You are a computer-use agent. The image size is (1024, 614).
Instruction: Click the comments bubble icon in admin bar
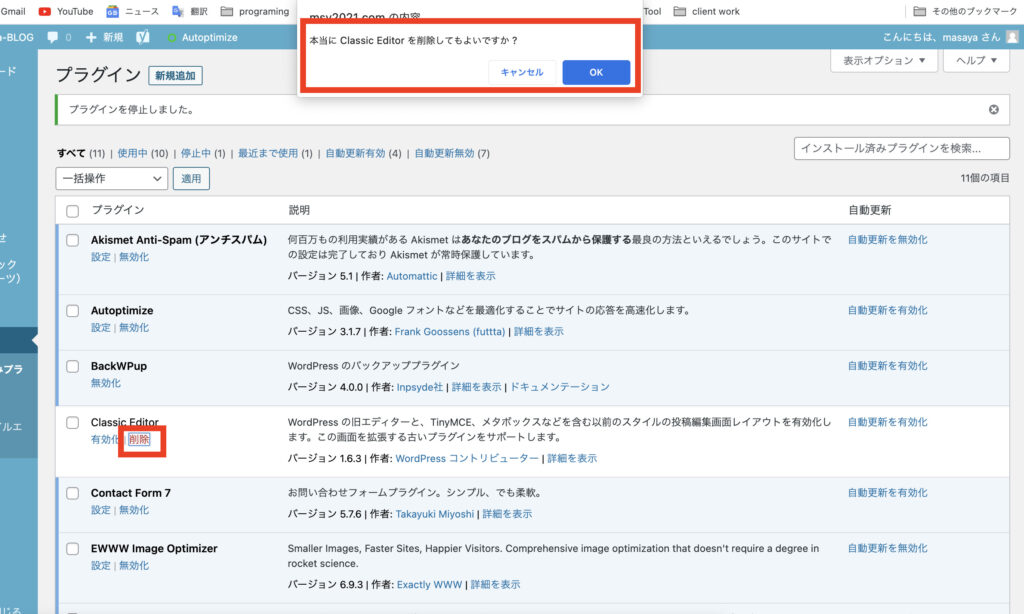click(53, 37)
